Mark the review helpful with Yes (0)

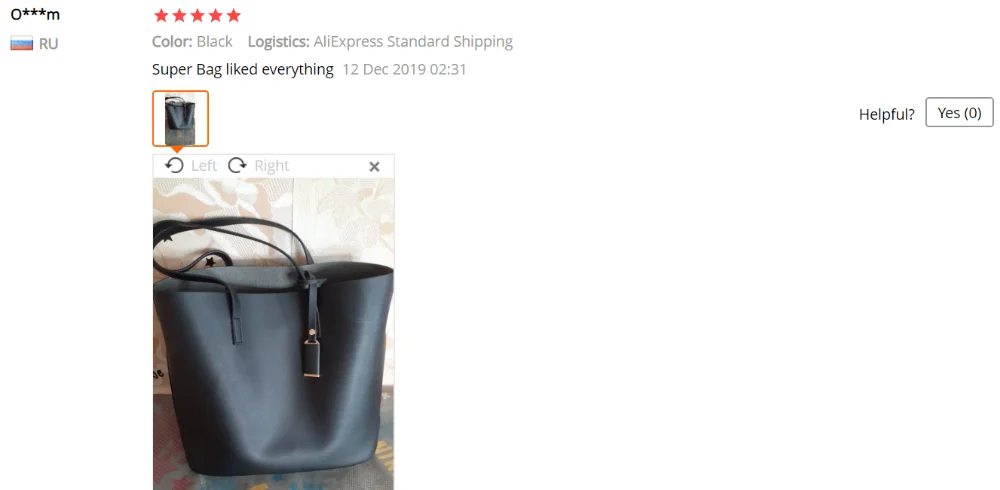pyautogui.click(x=959, y=112)
